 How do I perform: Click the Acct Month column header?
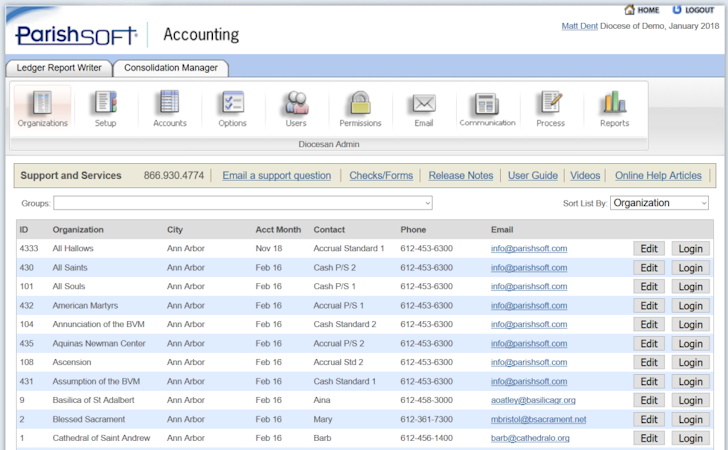click(x=278, y=229)
